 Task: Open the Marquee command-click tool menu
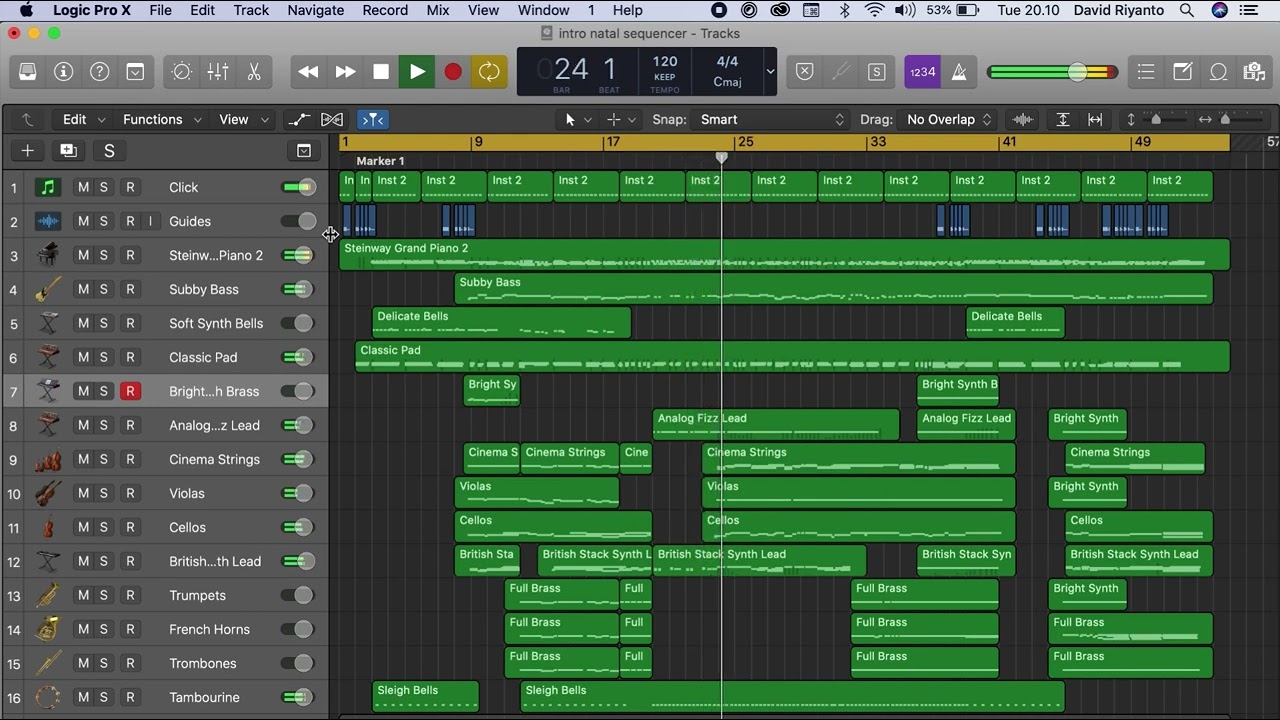pyautogui.click(x=620, y=119)
